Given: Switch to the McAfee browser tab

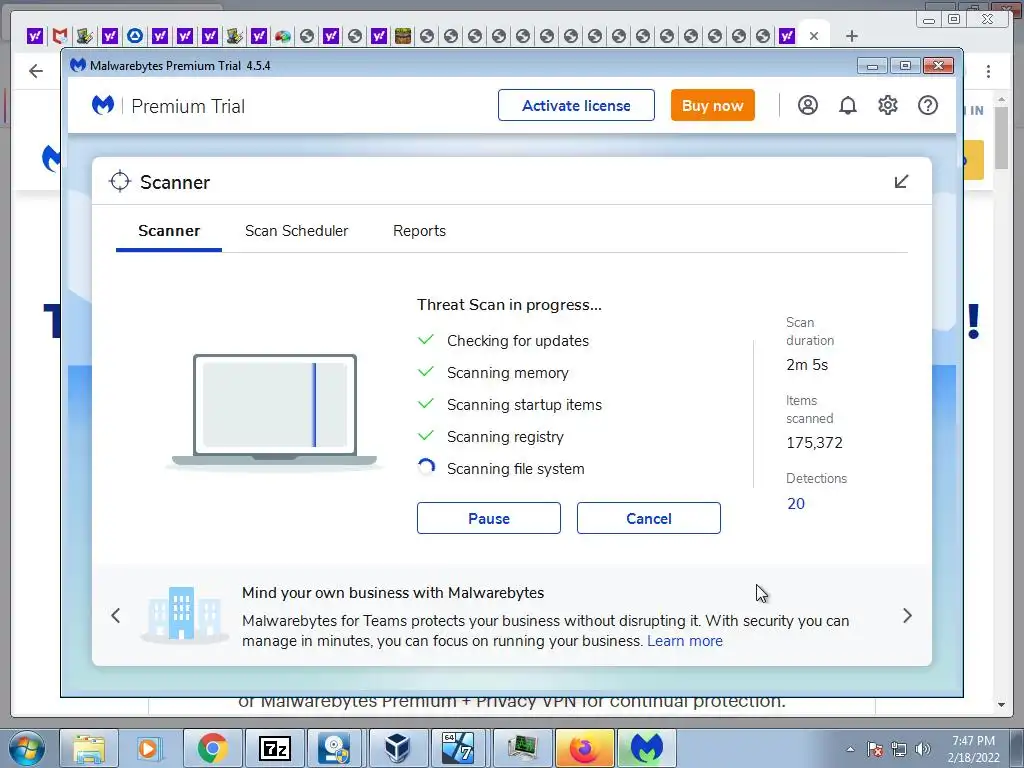Looking at the screenshot, I should pyautogui.click(x=60, y=36).
